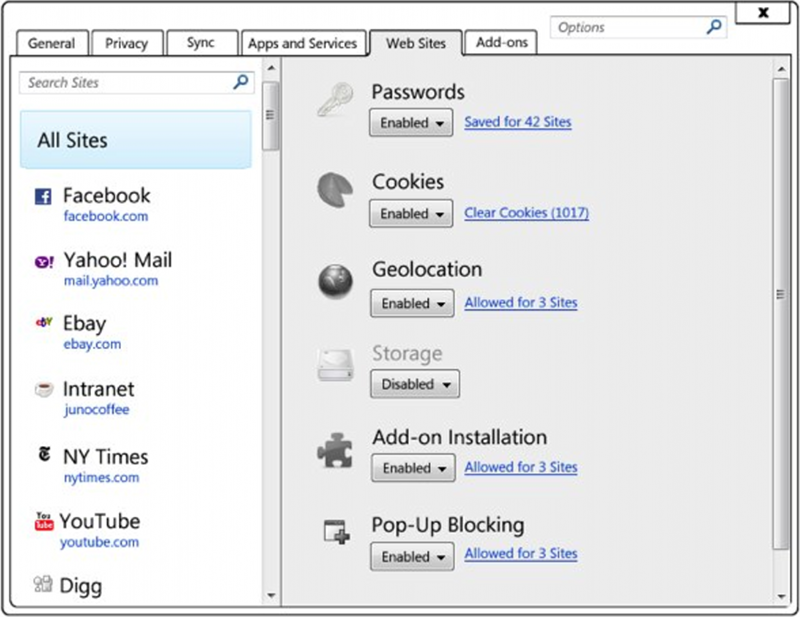
Task: Click the facebook.com address text
Action: click(106, 216)
